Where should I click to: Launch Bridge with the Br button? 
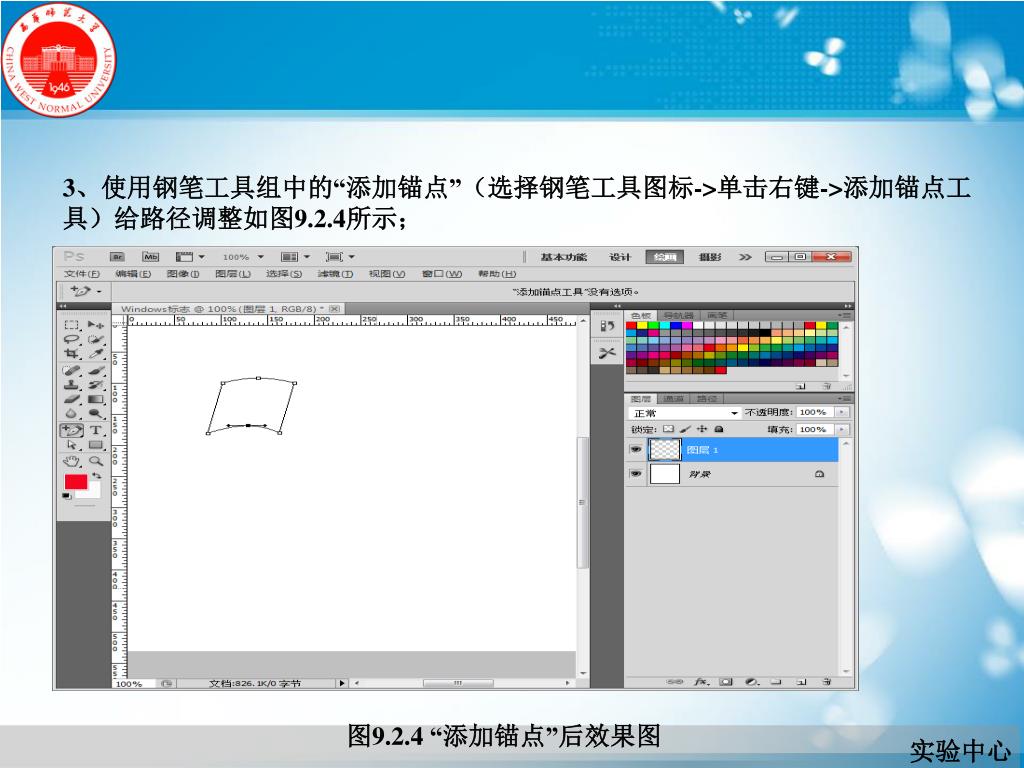[118, 257]
